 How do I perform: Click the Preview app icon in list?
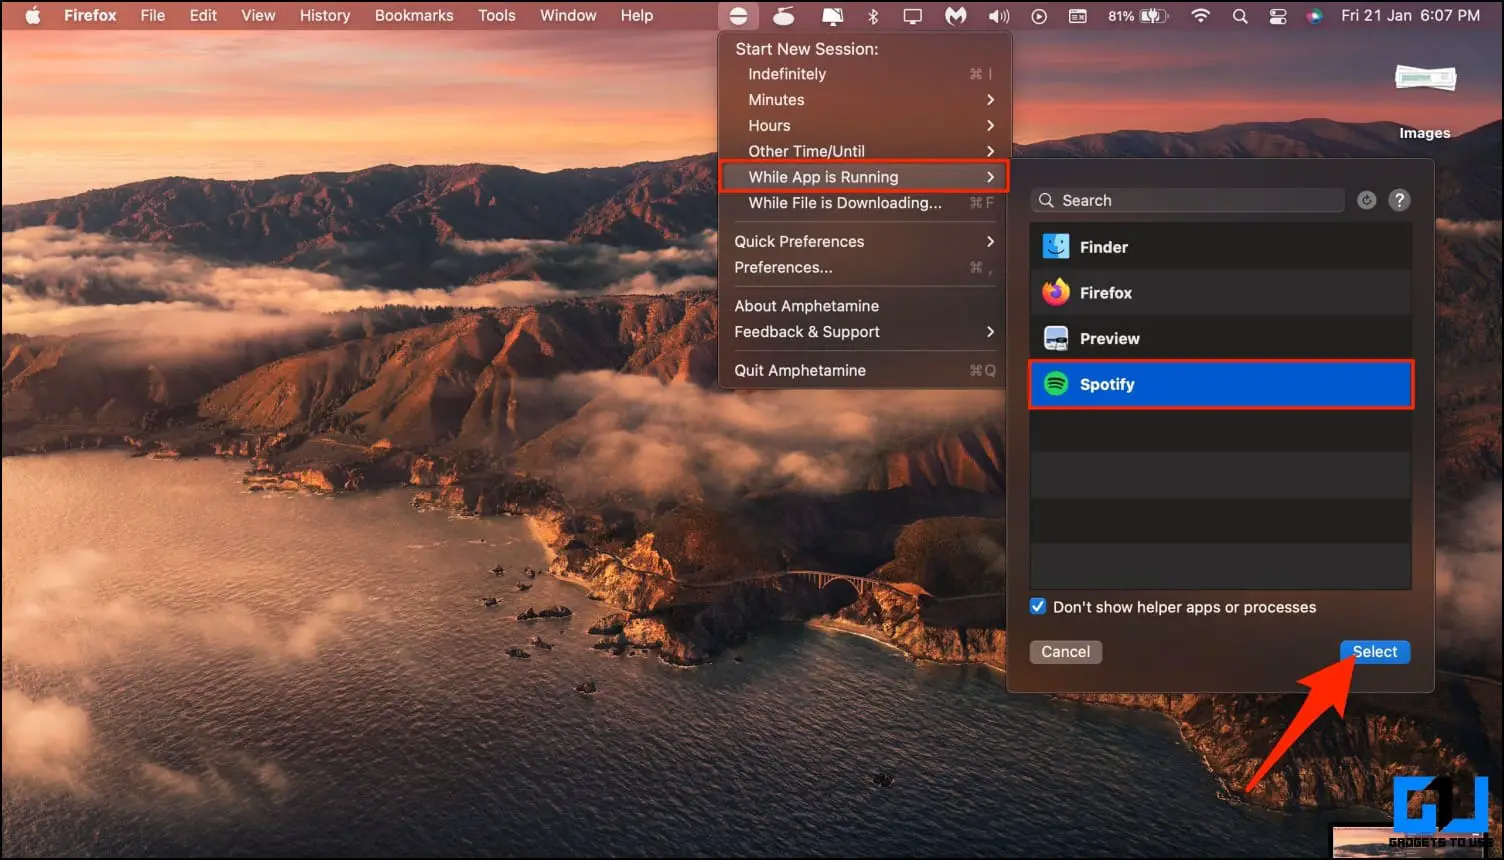(x=1056, y=338)
